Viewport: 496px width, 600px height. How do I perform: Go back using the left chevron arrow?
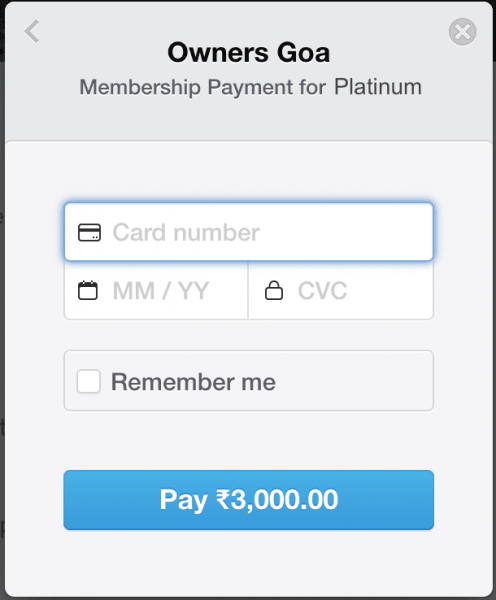(x=32, y=31)
